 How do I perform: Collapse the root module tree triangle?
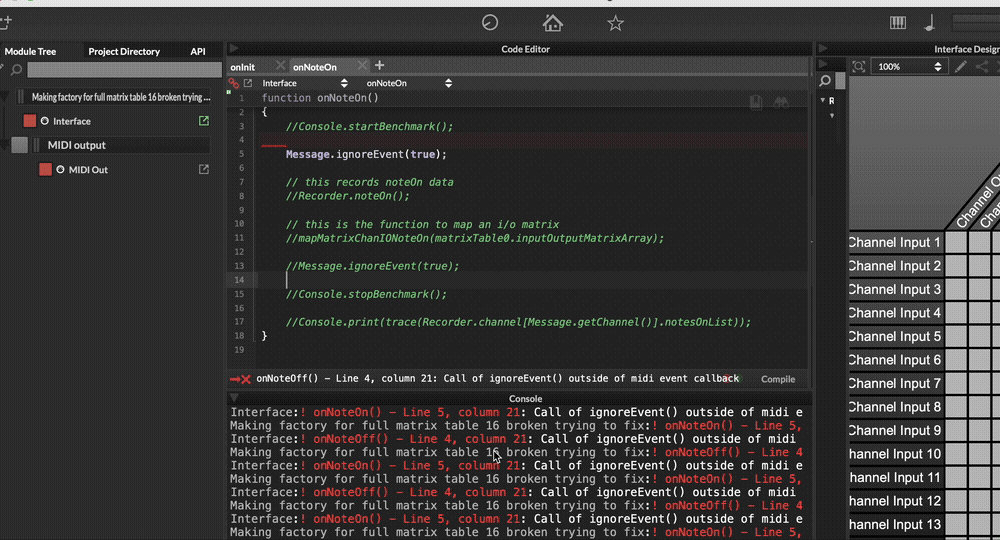point(4,97)
